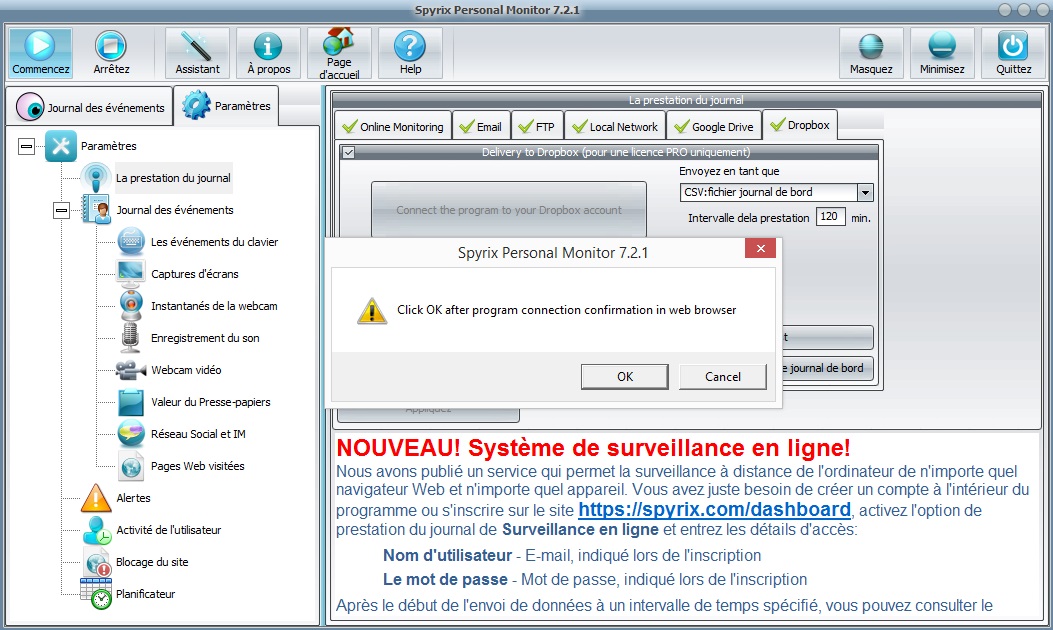
Task: Launch the Assistant wizard
Action: (197, 52)
